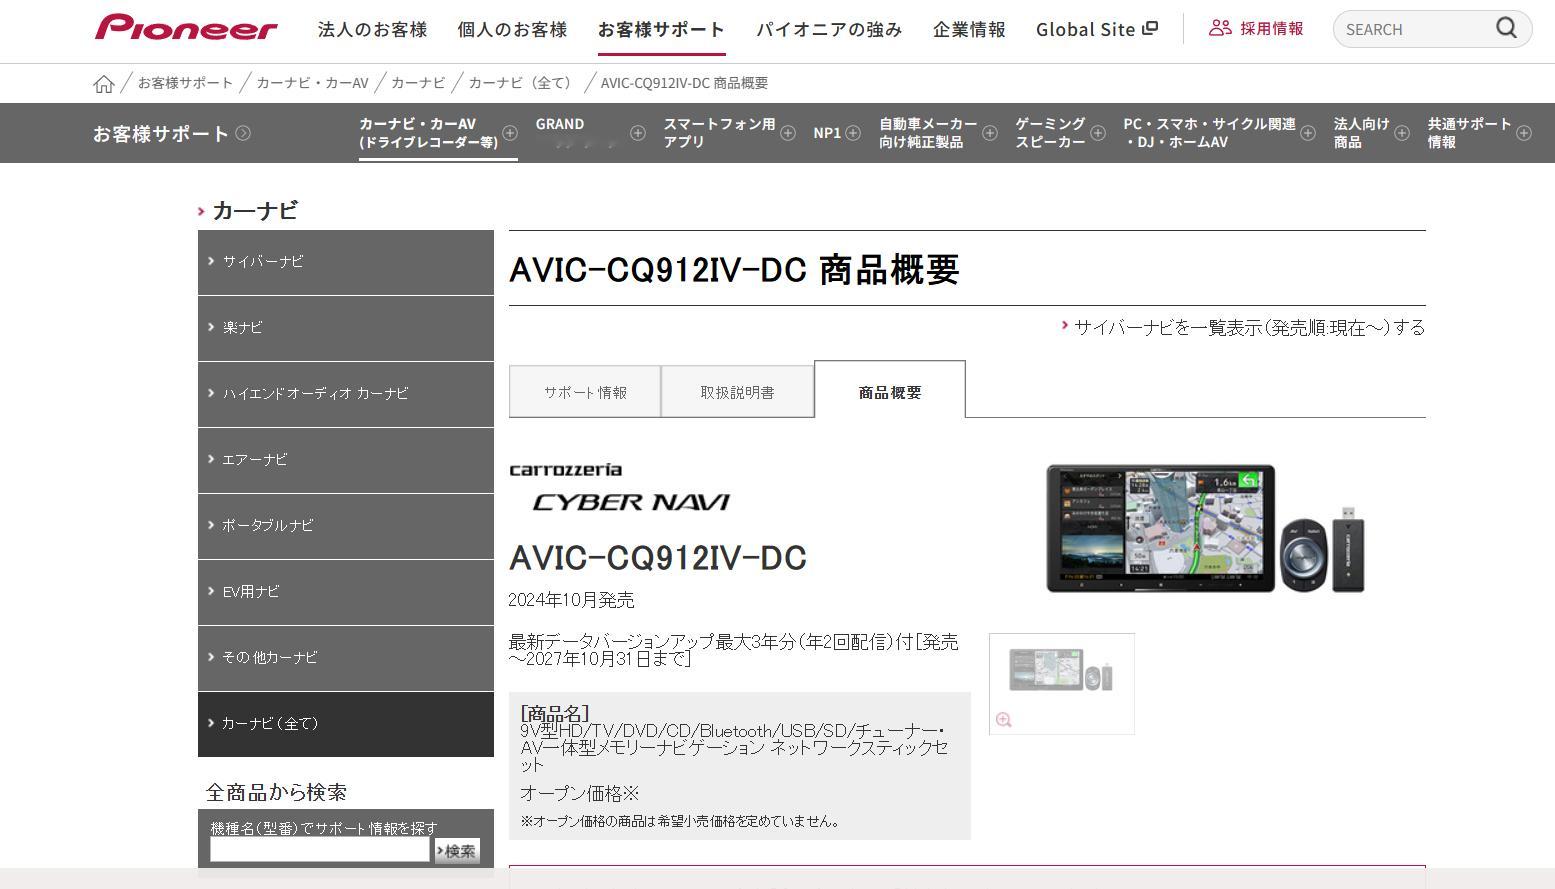
Task: Click the search magnifier icon
Action: tap(1506, 28)
